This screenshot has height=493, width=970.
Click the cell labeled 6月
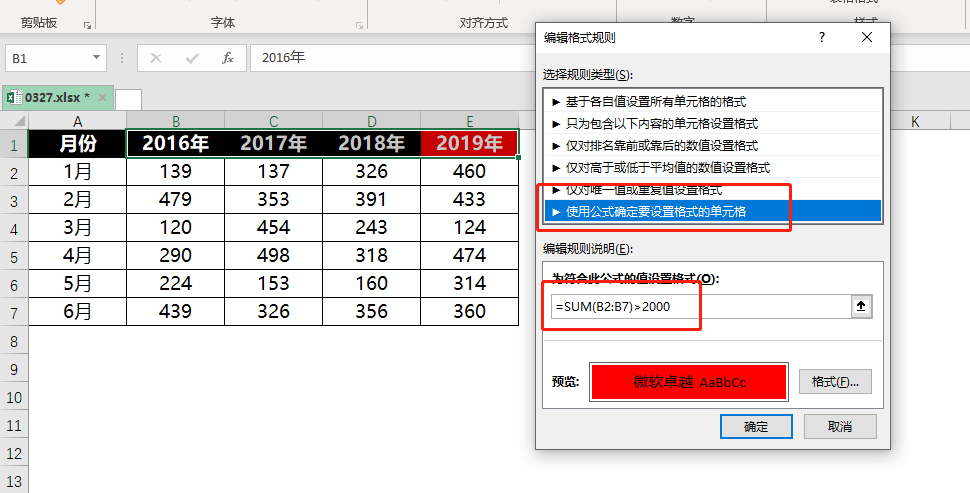click(x=77, y=311)
